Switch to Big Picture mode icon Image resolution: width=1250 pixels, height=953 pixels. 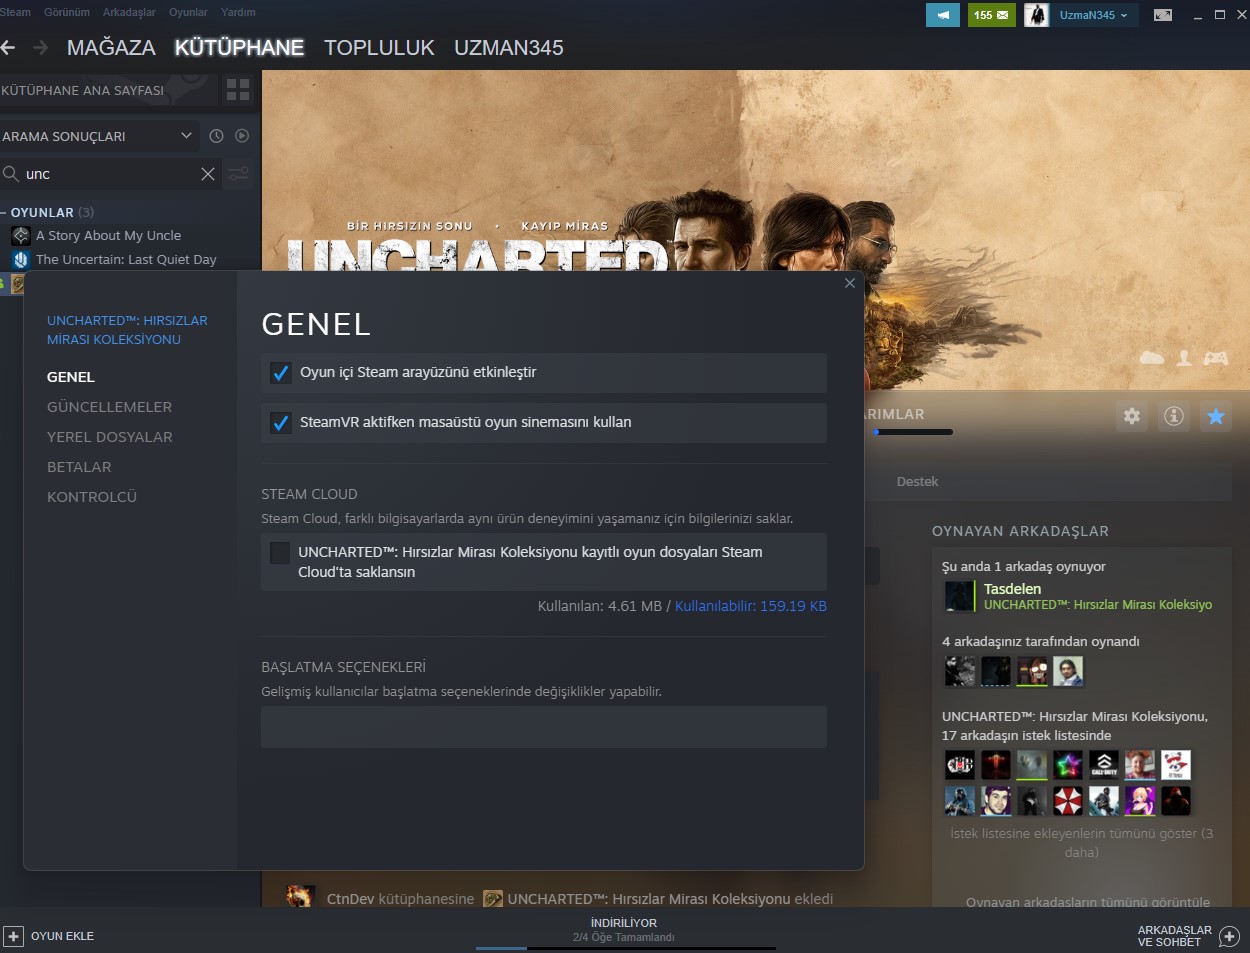[x=1162, y=15]
